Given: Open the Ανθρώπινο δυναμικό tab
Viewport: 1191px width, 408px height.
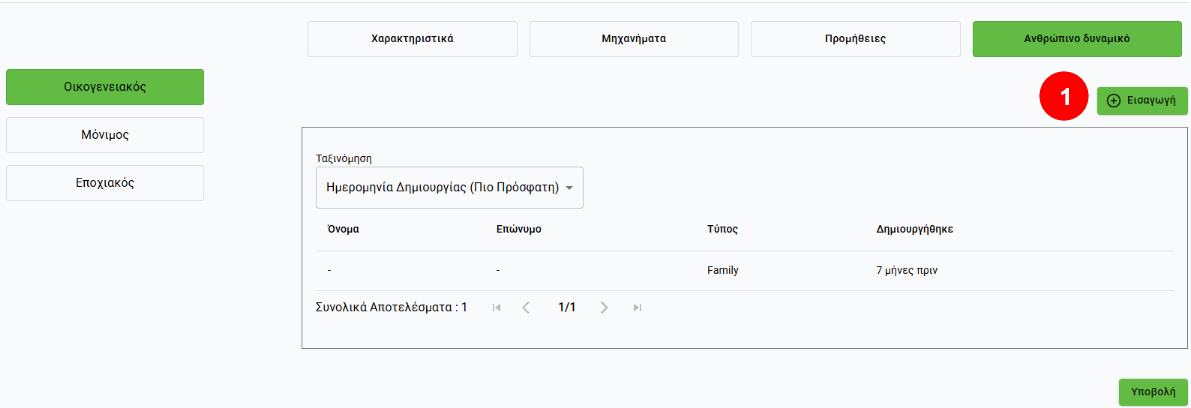Looking at the screenshot, I should click(x=1076, y=40).
